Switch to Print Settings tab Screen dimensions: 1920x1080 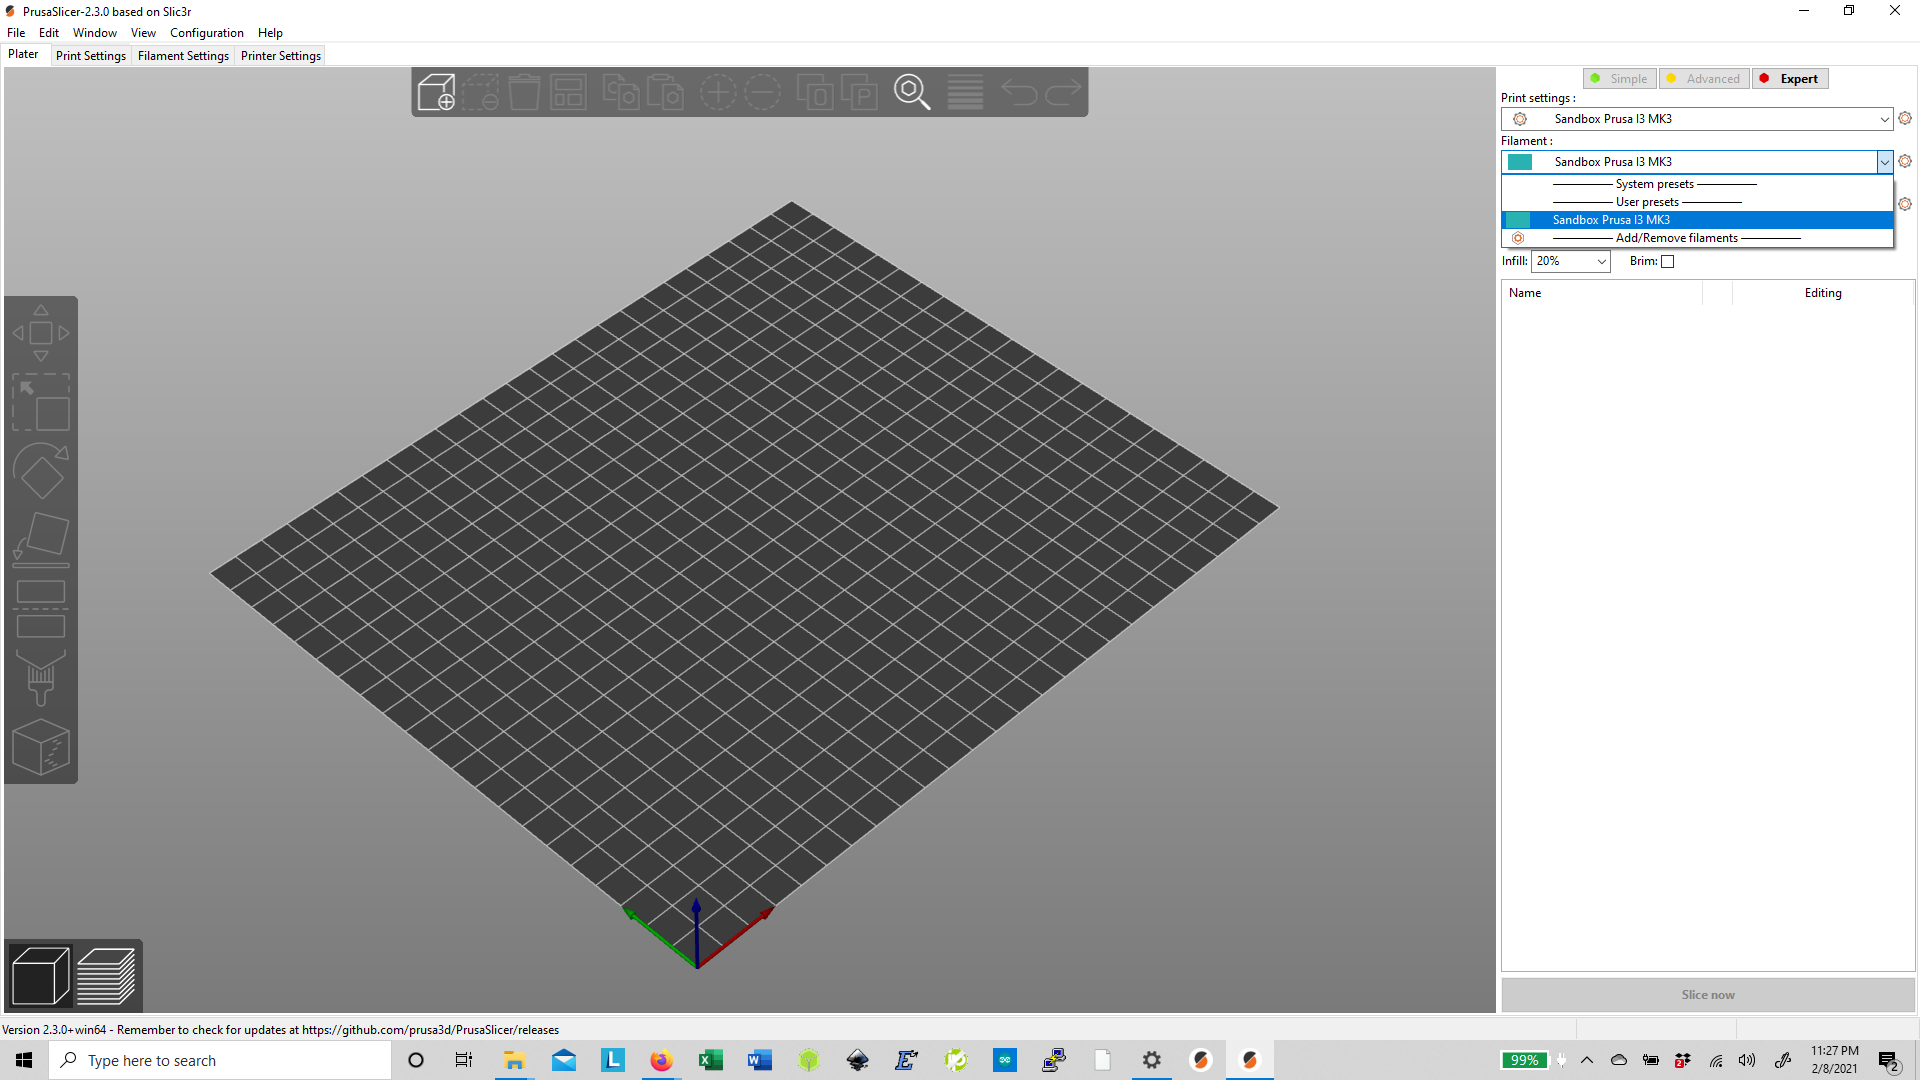(x=91, y=56)
